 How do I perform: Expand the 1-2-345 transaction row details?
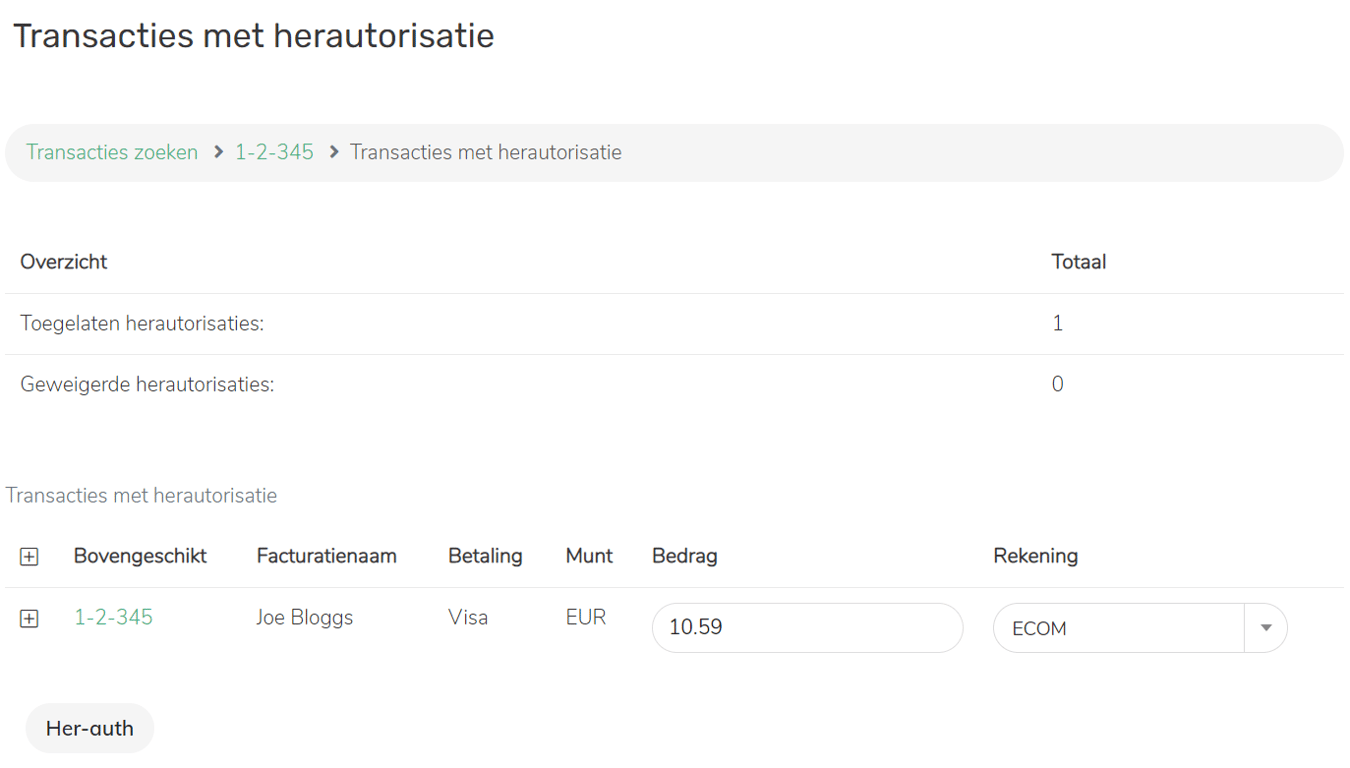[x=29, y=619]
